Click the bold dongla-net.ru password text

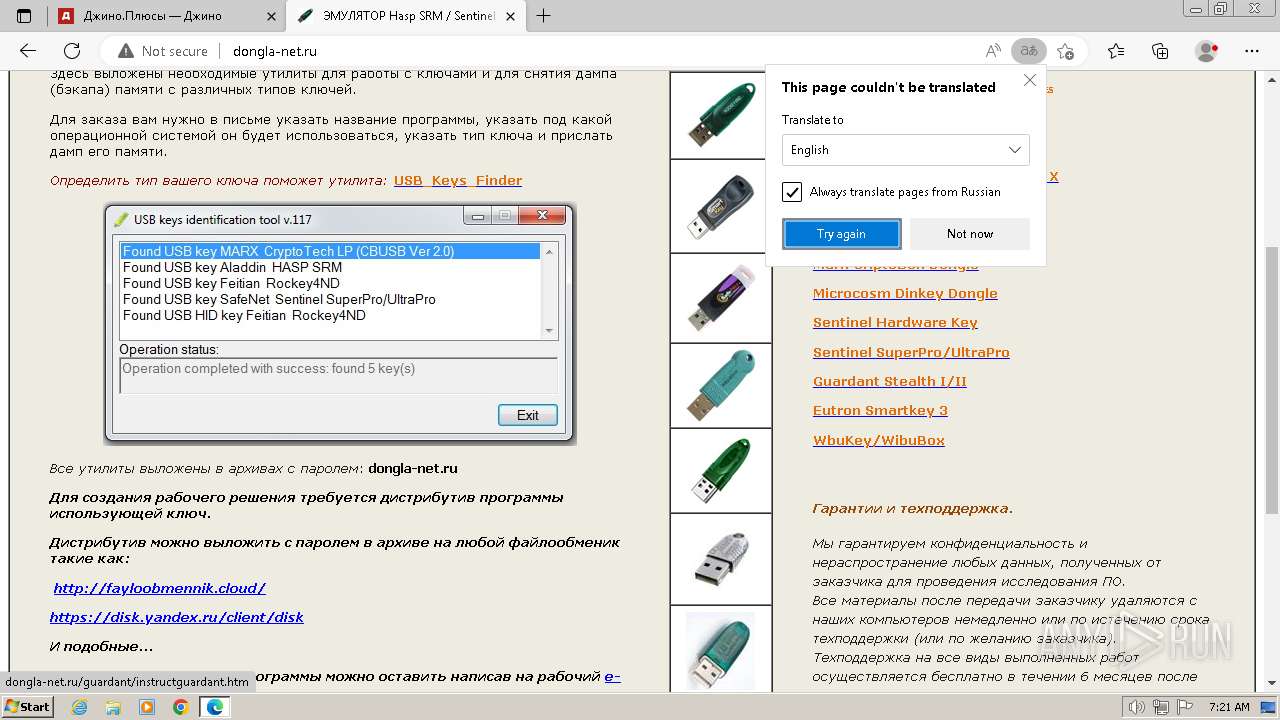(413, 468)
